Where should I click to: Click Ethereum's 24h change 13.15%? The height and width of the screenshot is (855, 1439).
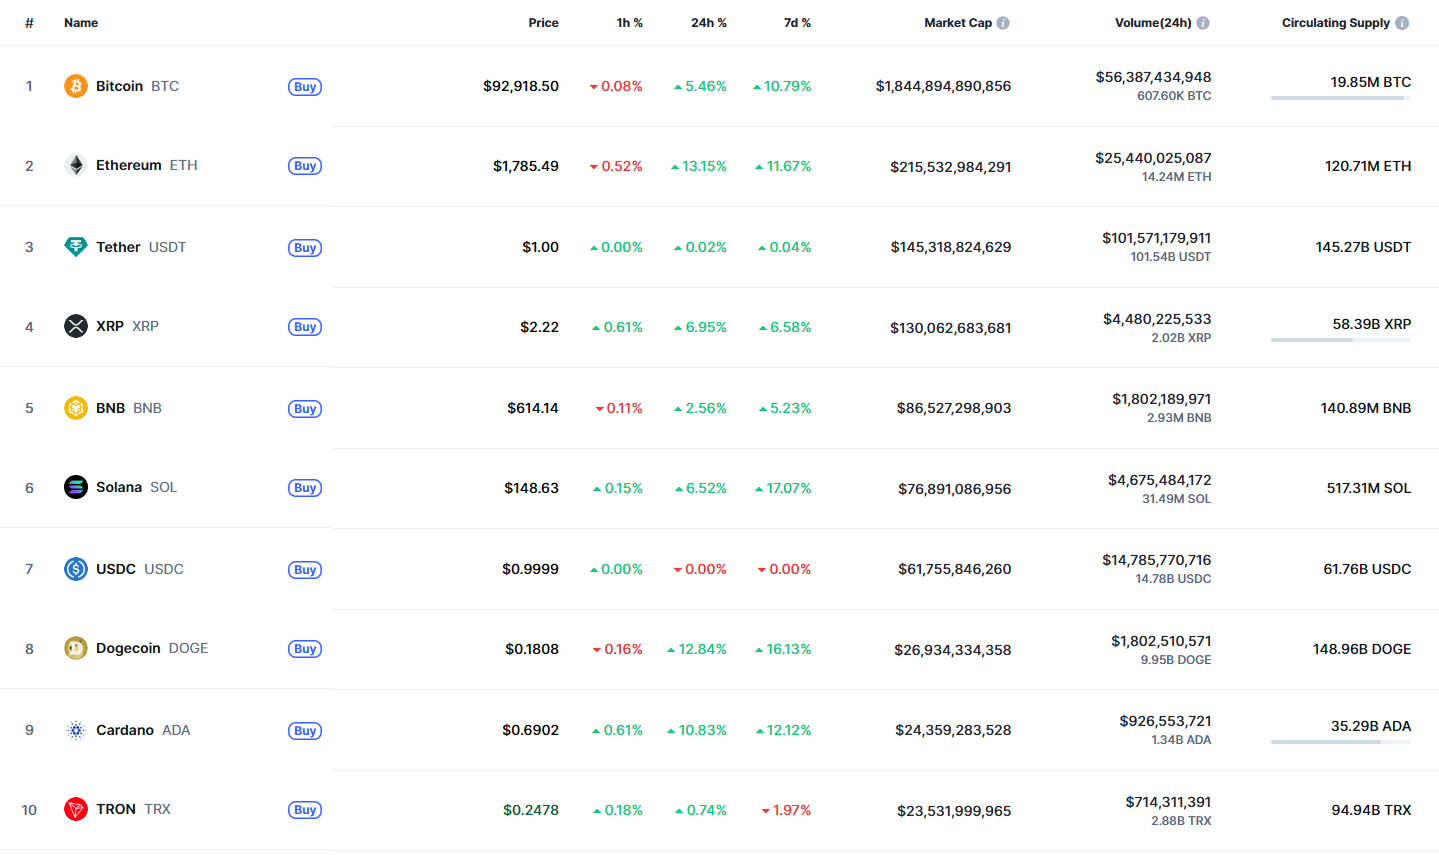pos(699,166)
